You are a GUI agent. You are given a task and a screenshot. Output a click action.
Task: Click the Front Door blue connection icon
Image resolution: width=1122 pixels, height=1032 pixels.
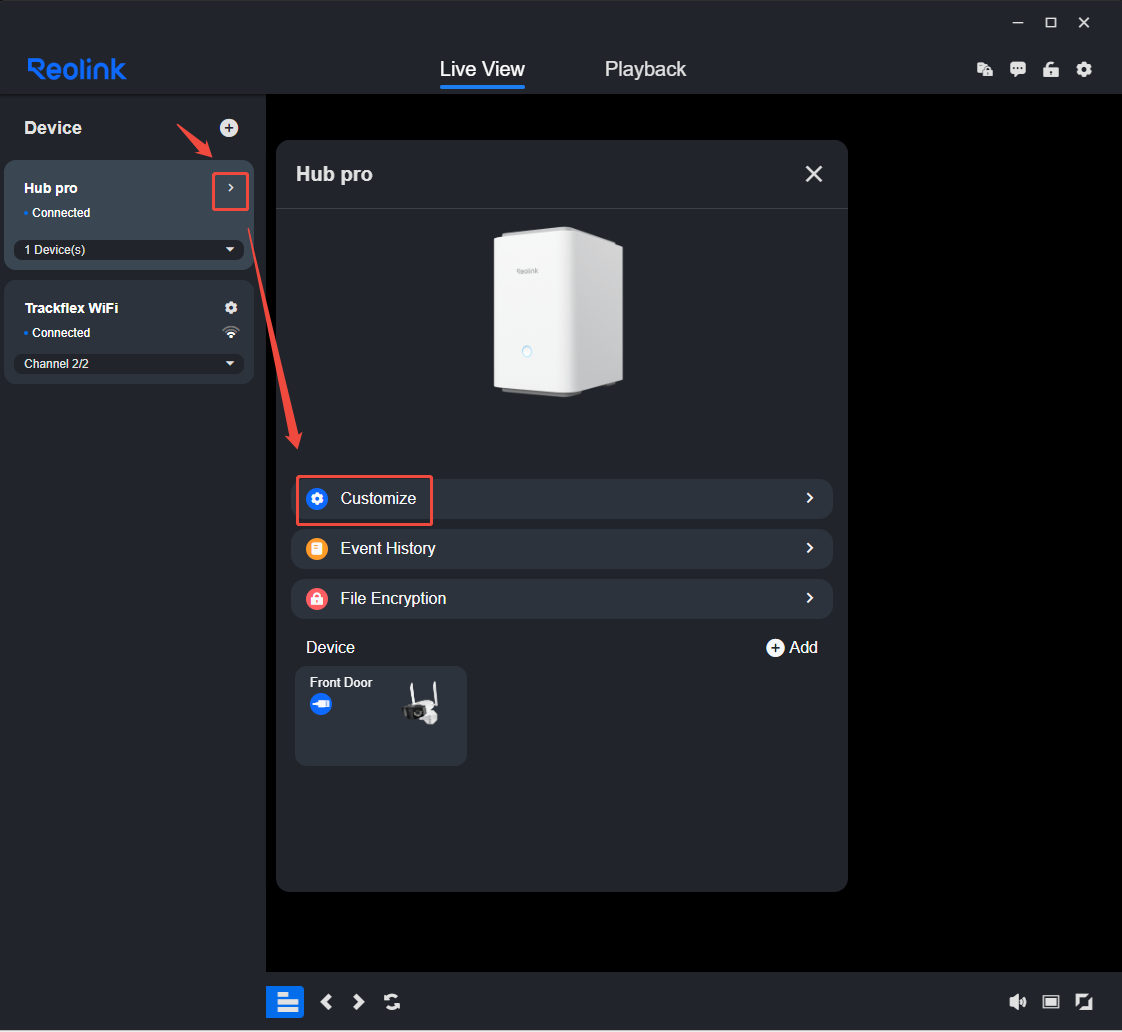321,704
